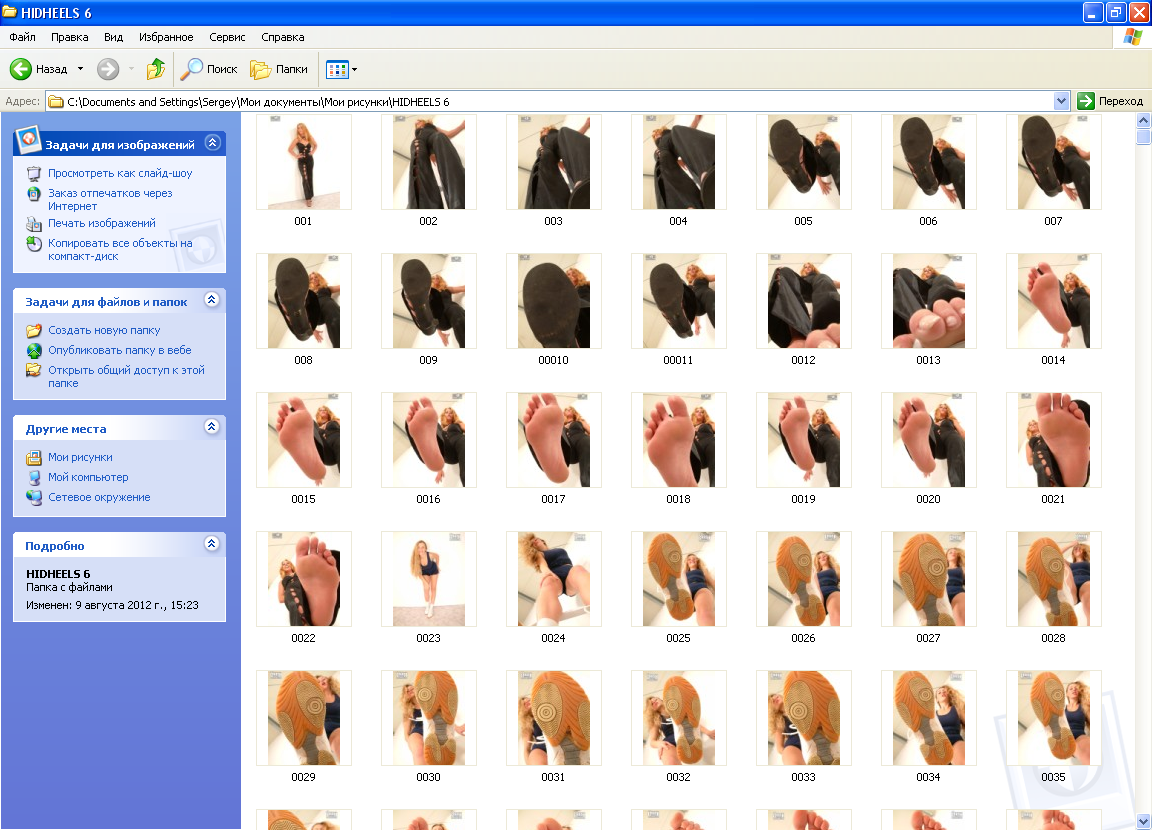Open Сетевое окружение location link
This screenshot has height=830, width=1152.
[x=99, y=497]
